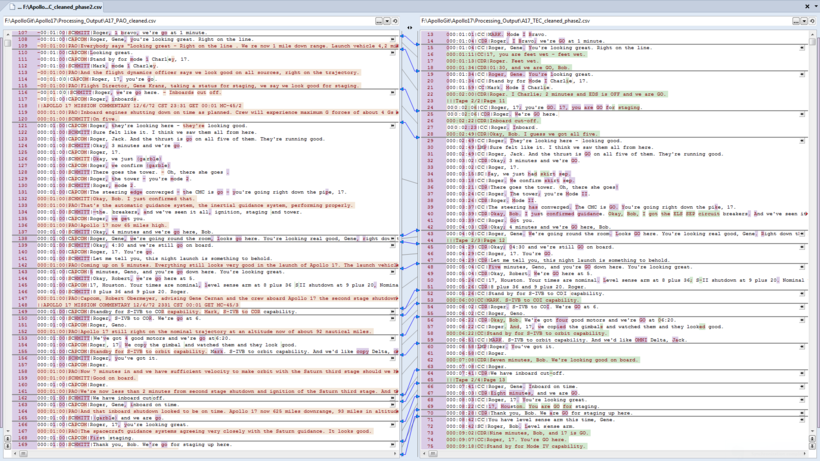Click the block marker icon on left line 169

click(x=393, y=444)
